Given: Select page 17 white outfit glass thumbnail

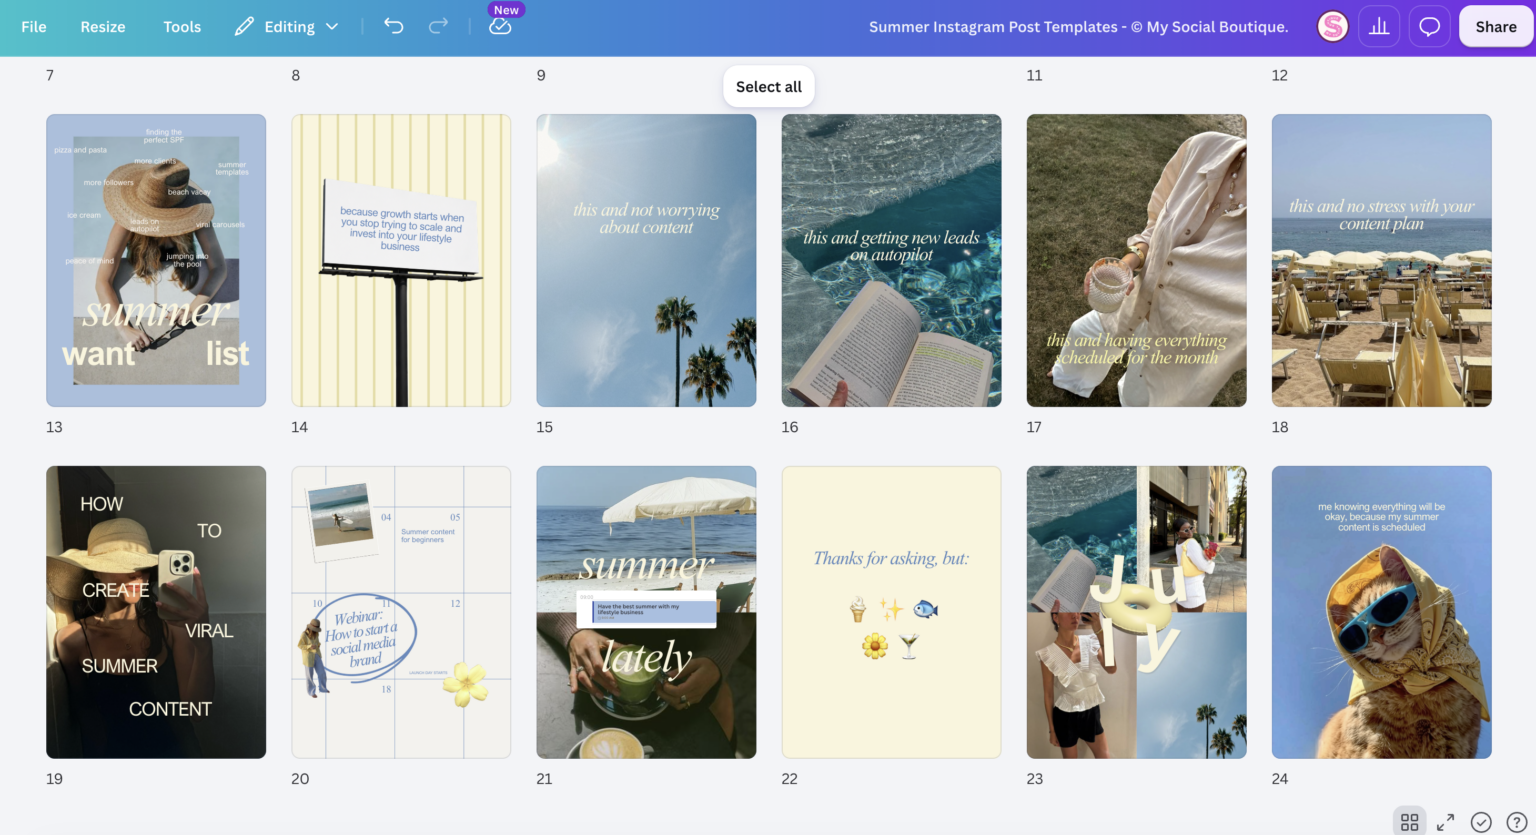Looking at the screenshot, I should pos(1136,260).
